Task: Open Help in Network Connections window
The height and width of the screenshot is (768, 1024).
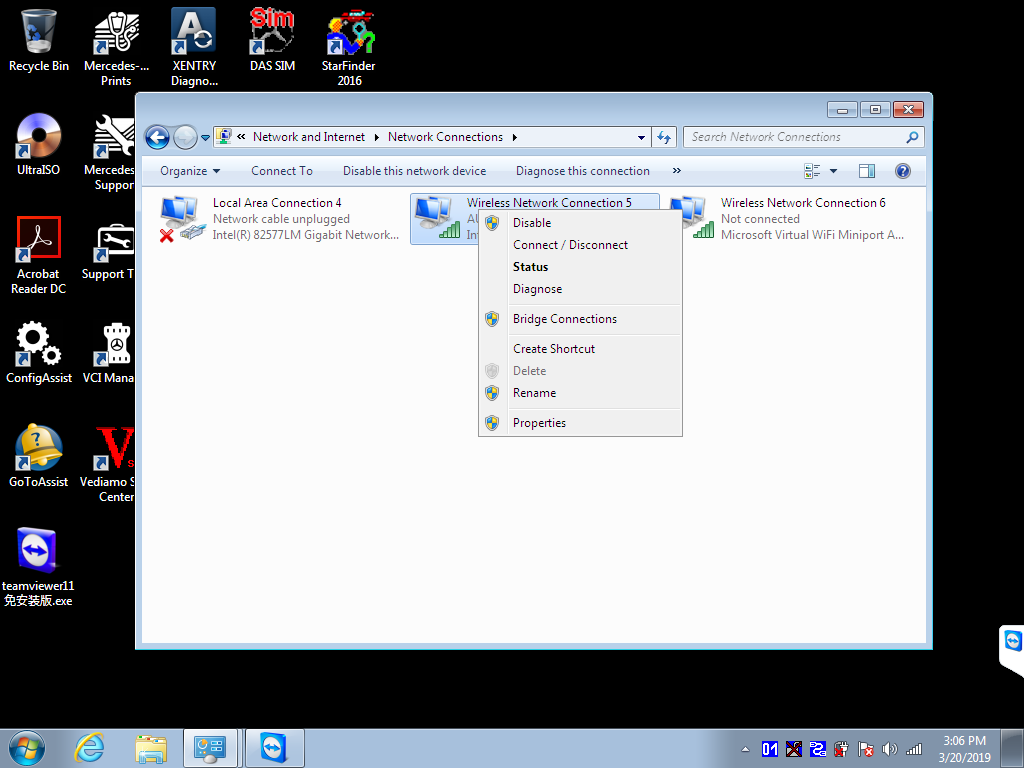Action: point(903,171)
